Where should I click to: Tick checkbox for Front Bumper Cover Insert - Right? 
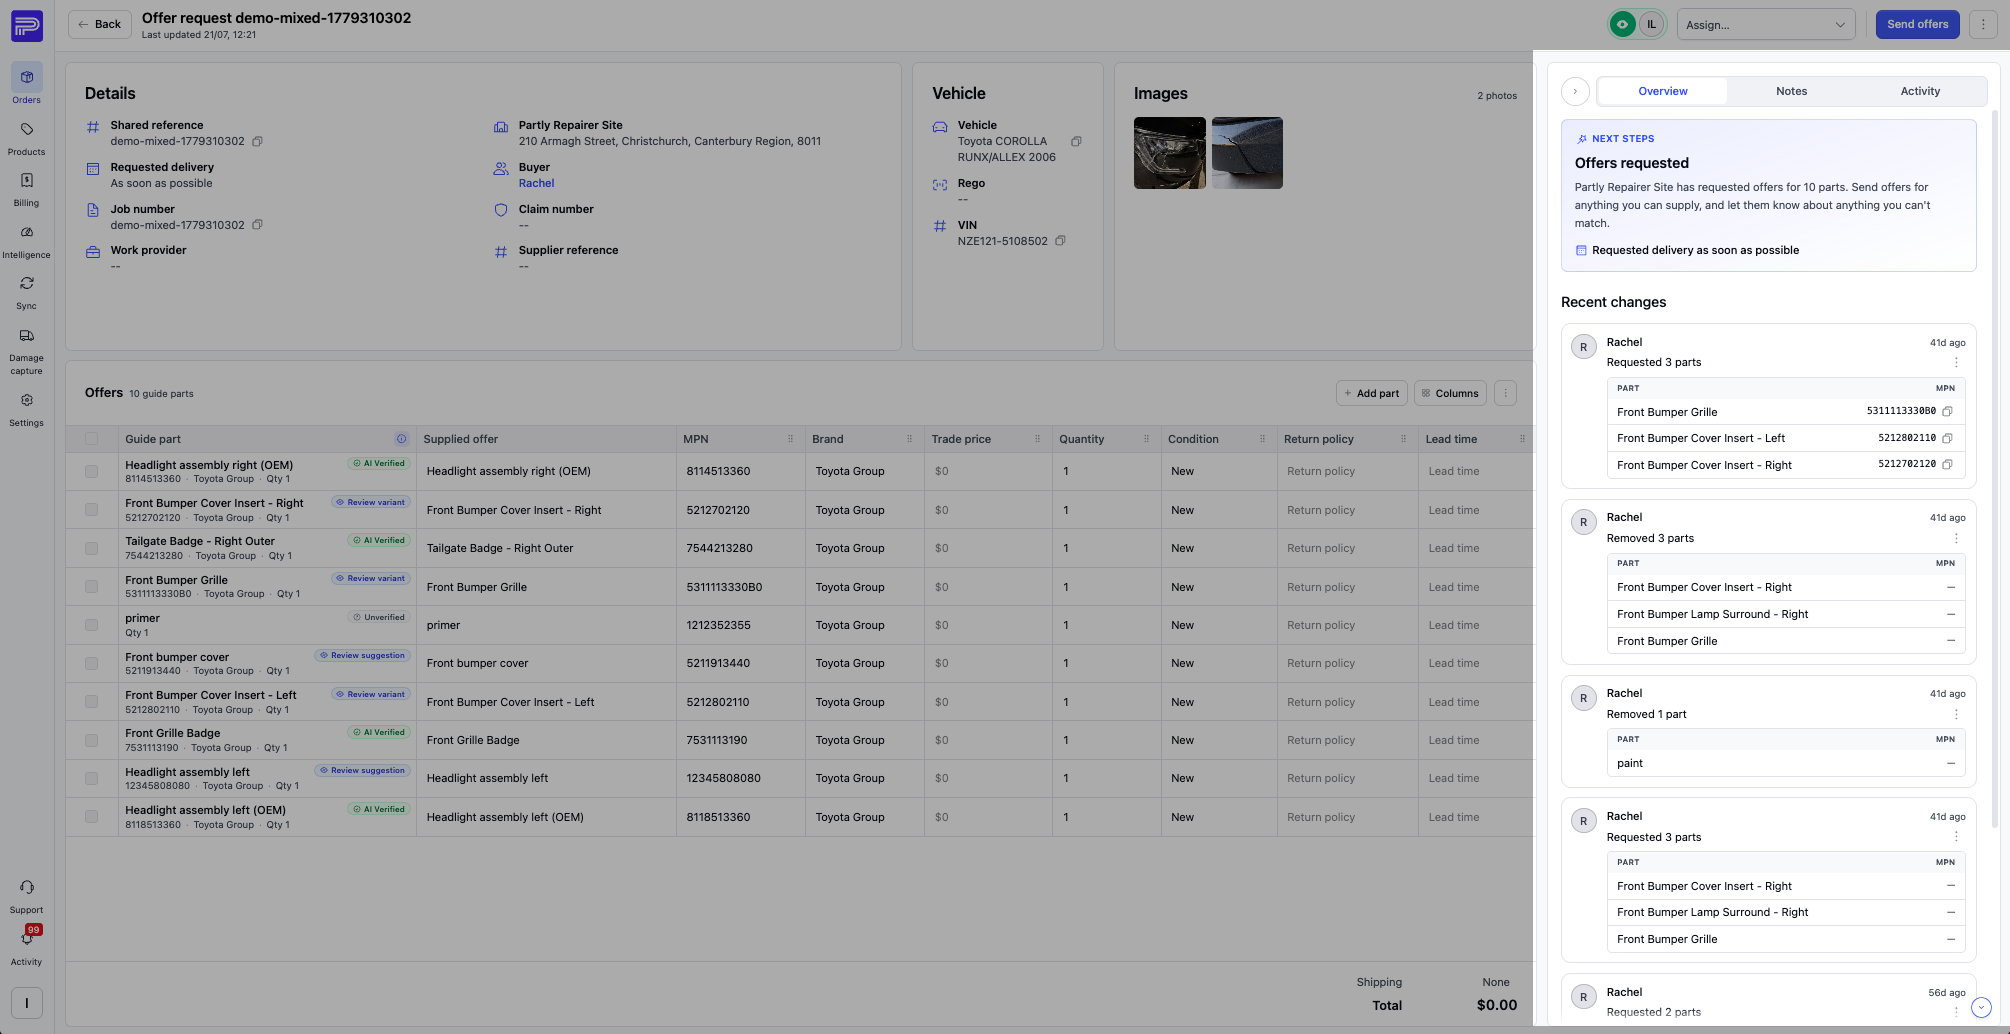[x=92, y=510]
